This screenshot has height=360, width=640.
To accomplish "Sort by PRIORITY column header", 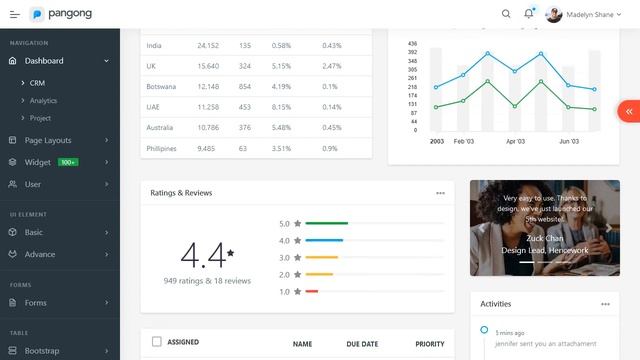I will click(430, 344).
